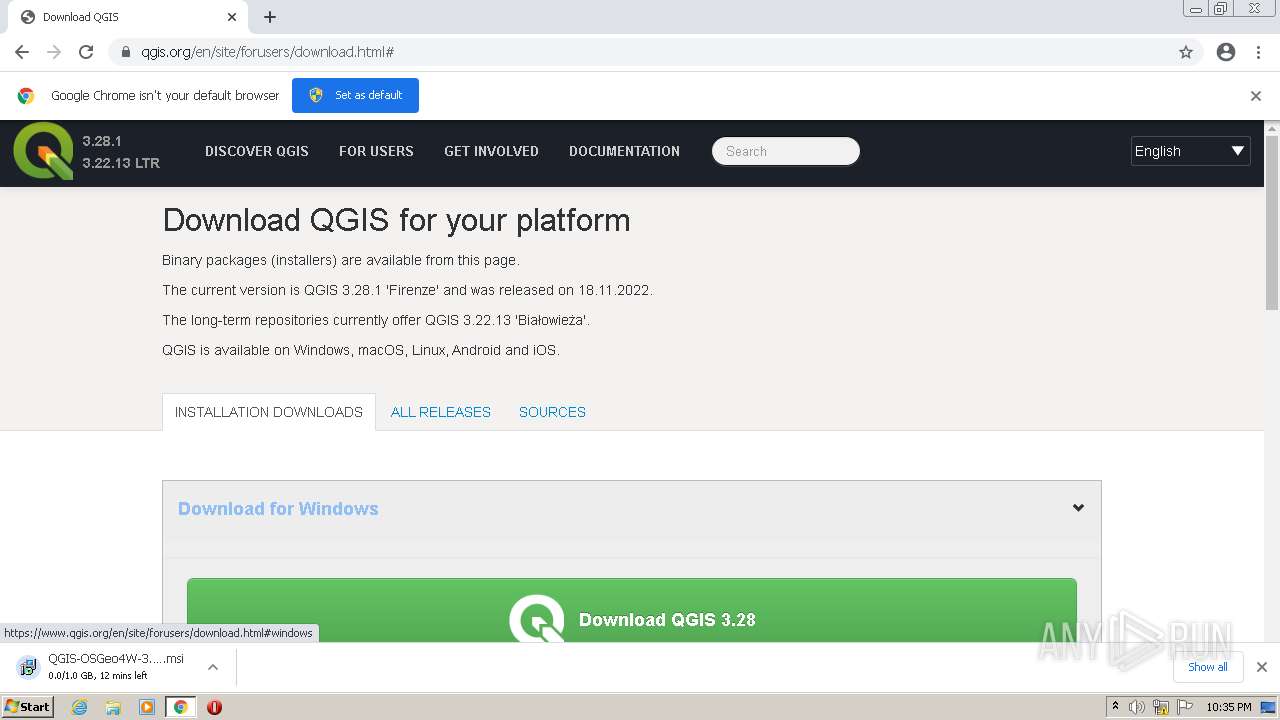The height and width of the screenshot is (720, 1280).
Task: Click the site lock icon in the address bar
Action: 125,52
